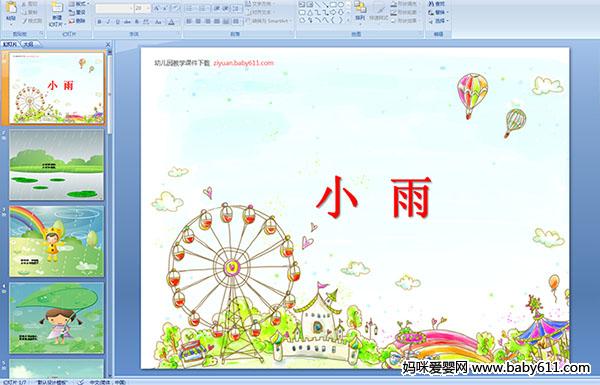Switch to the Outline (大纲) tab
The width and height of the screenshot is (600, 385).
[x=29, y=44]
